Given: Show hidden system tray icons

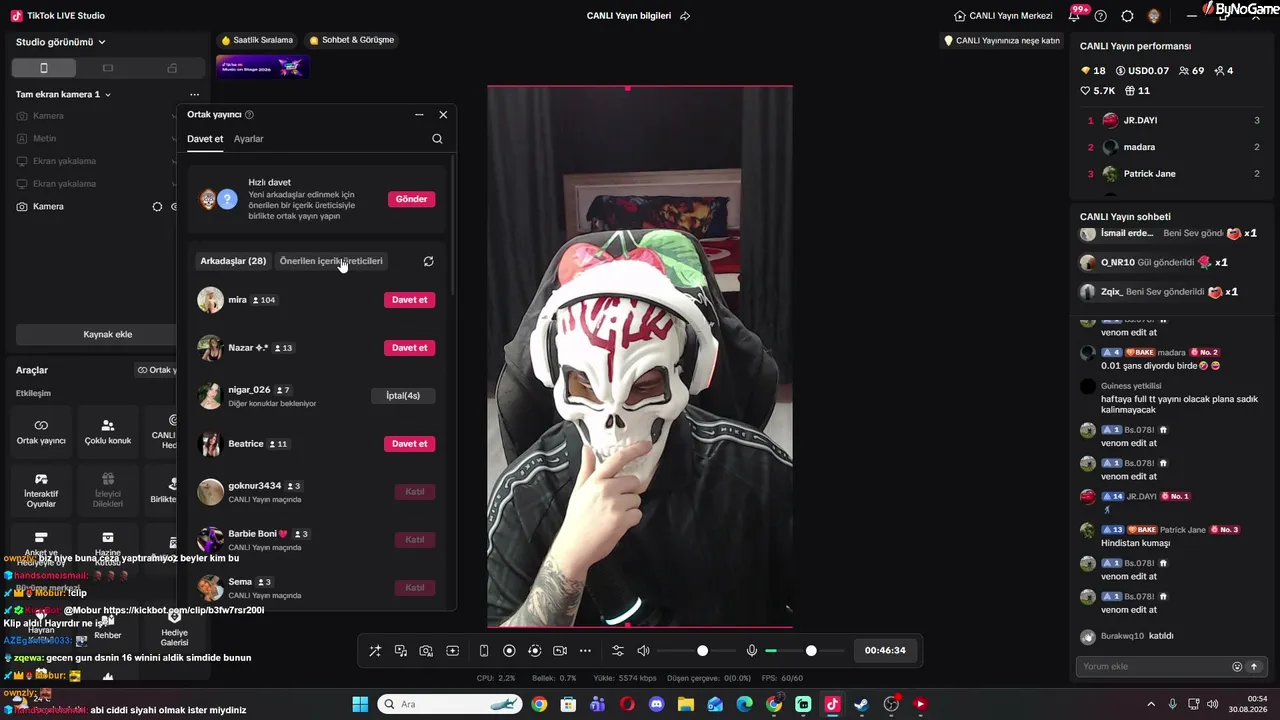Looking at the screenshot, I should (x=1151, y=704).
